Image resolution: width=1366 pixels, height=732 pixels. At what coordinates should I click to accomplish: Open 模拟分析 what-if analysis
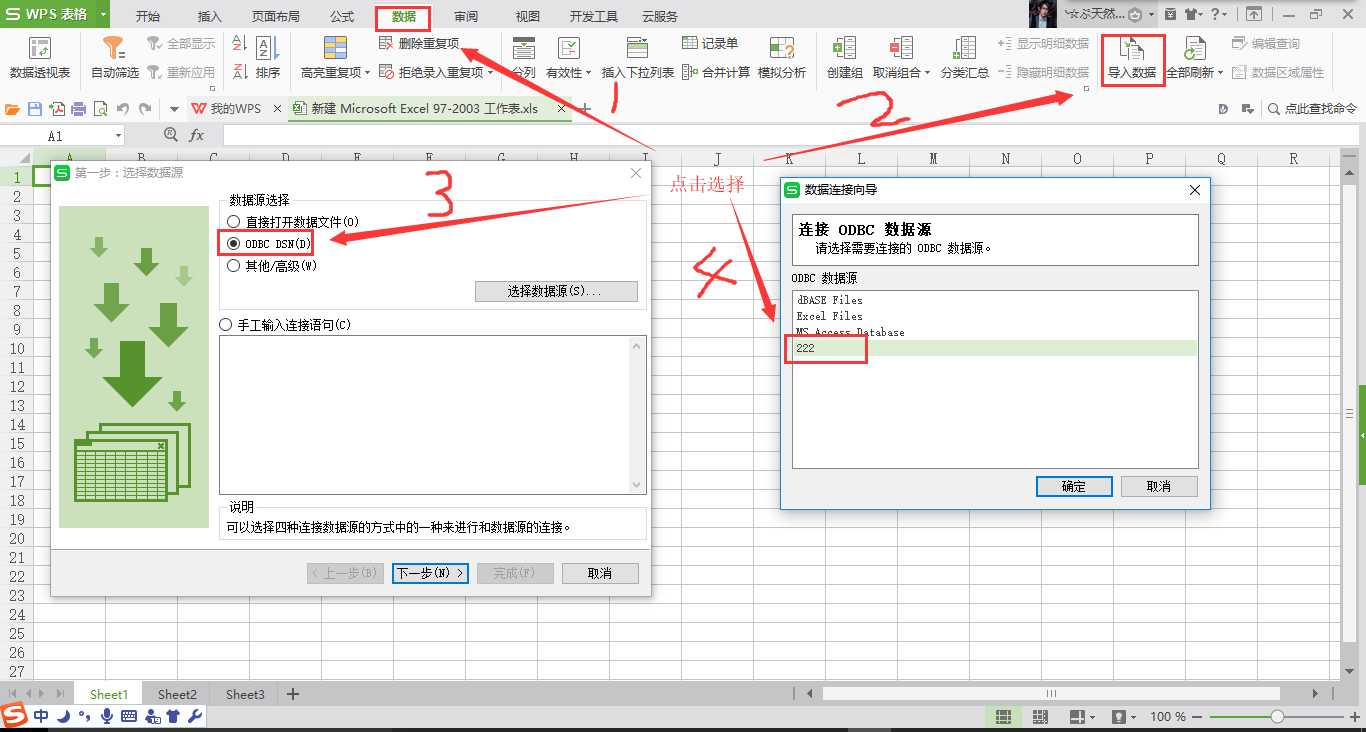(782, 59)
